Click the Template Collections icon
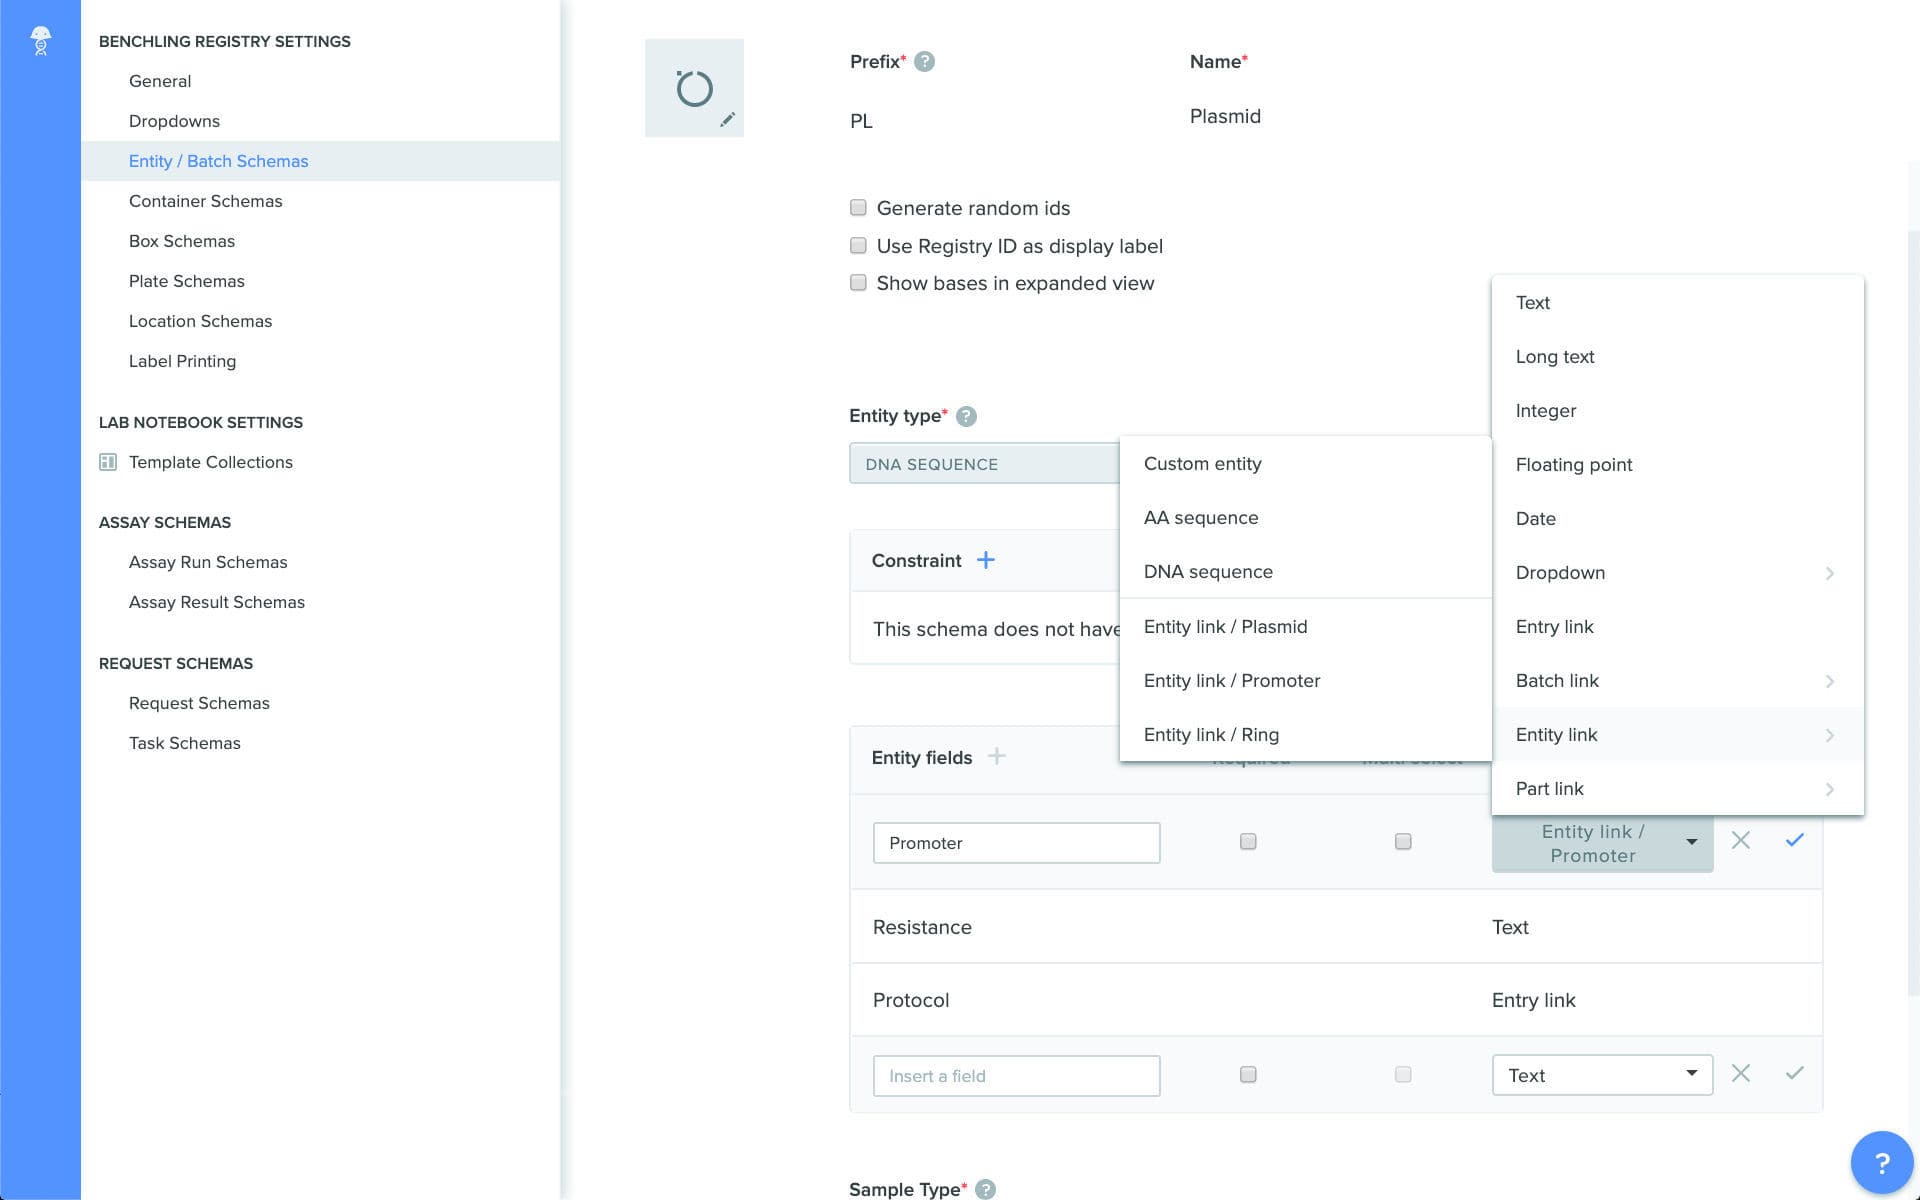The width and height of the screenshot is (1920, 1200). [106, 461]
